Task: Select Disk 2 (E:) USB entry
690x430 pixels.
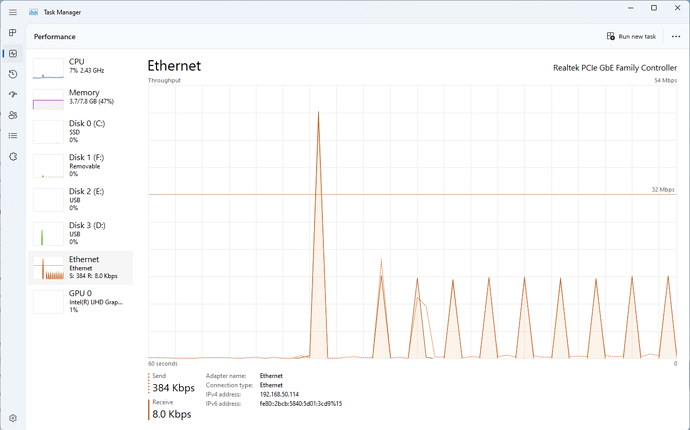Action: click(82, 199)
